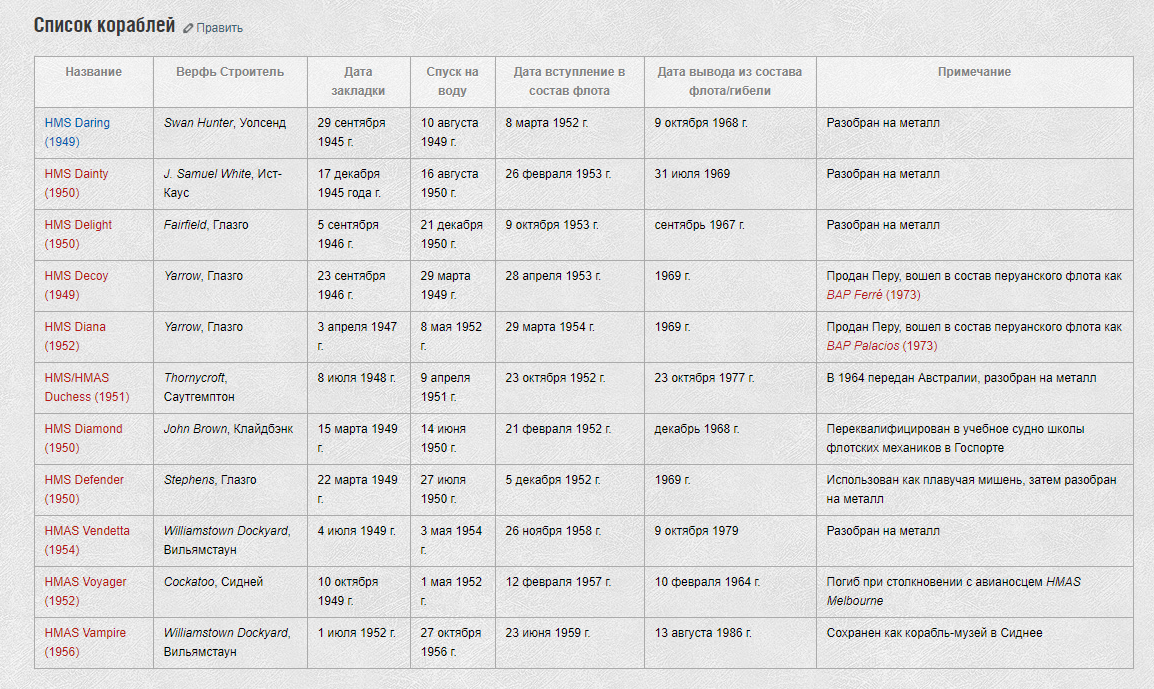Viewport: 1154px width, 689px height.
Task: Click the Переквалифицирован в учебное судно note
Action: (x=974, y=438)
